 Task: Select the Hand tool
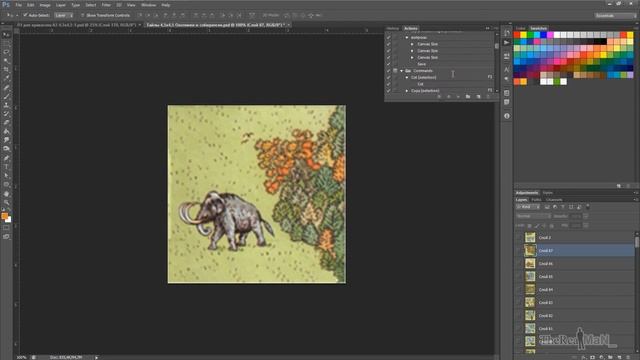point(6,193)
